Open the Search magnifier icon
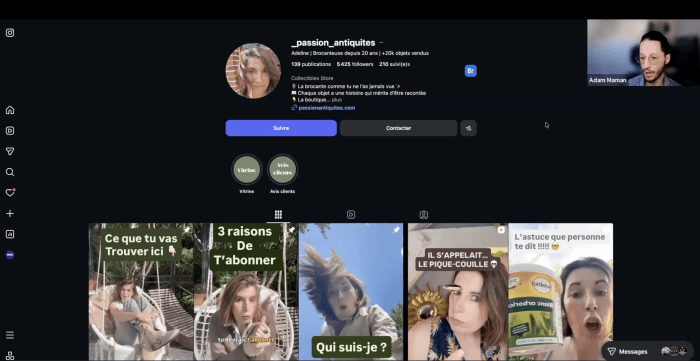 [10, 172]
